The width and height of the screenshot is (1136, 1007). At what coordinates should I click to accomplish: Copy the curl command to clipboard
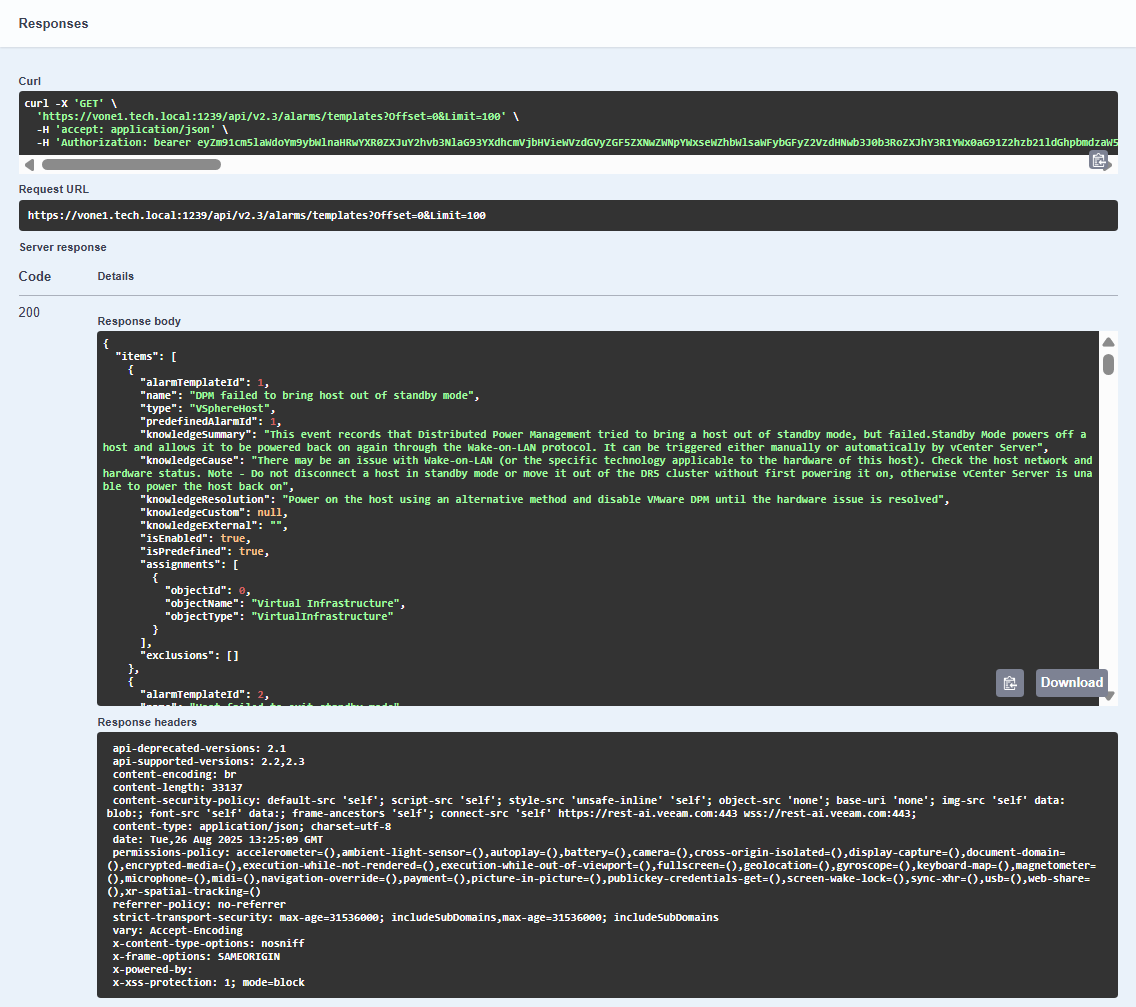(1098, 160)
